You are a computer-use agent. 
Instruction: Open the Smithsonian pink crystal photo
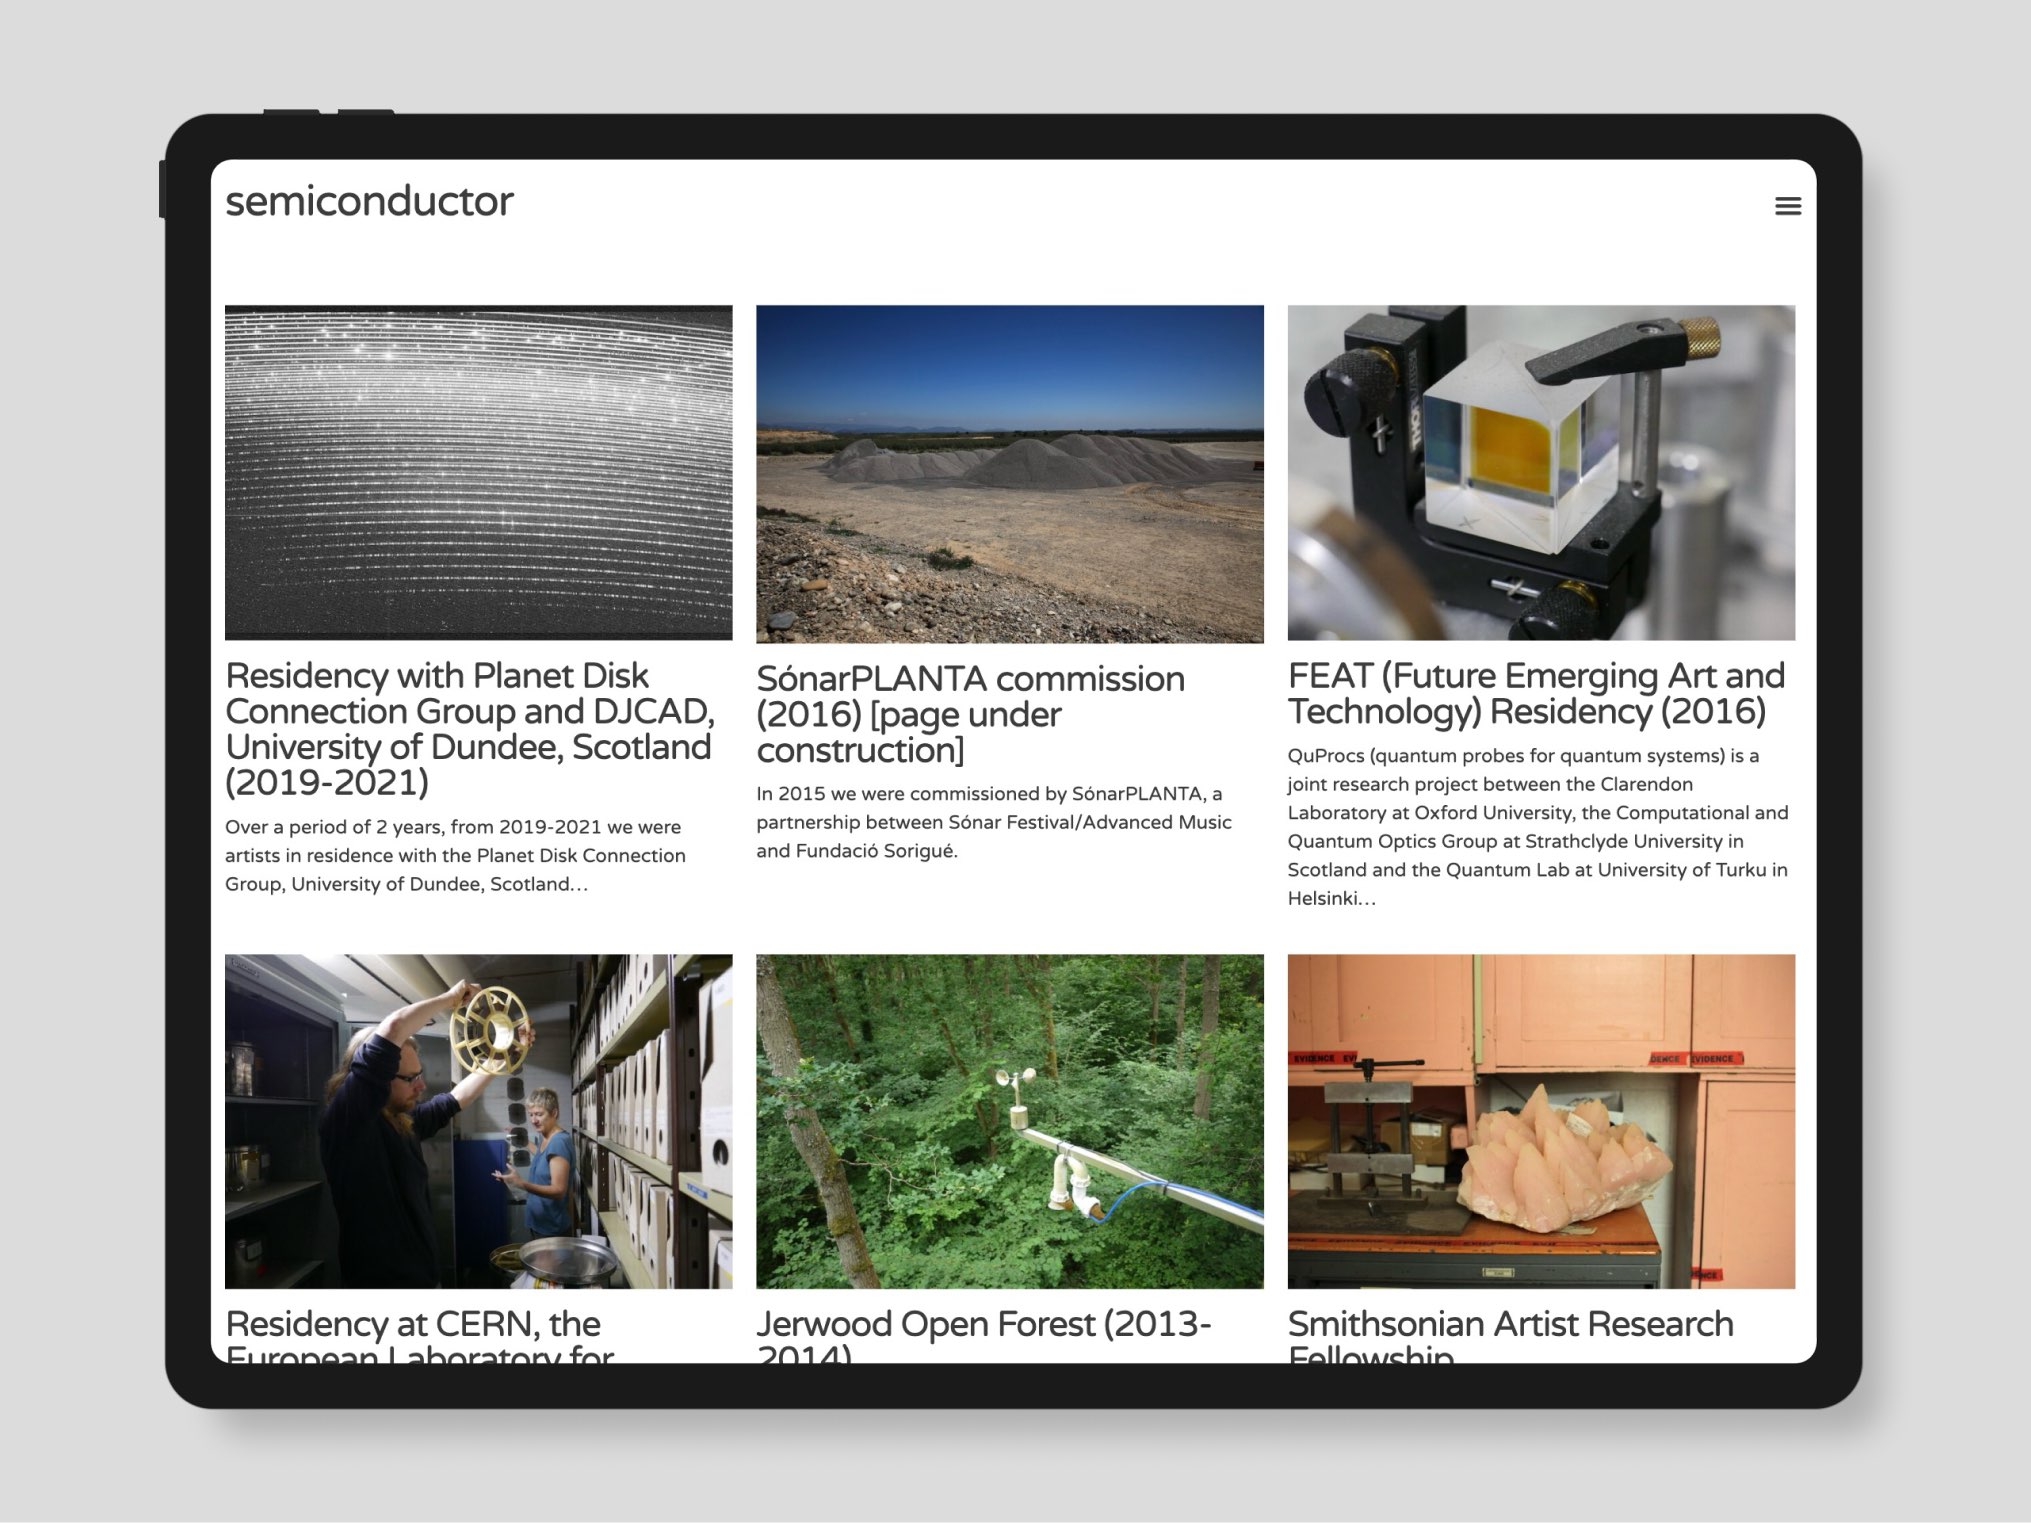[1540, 1120]
